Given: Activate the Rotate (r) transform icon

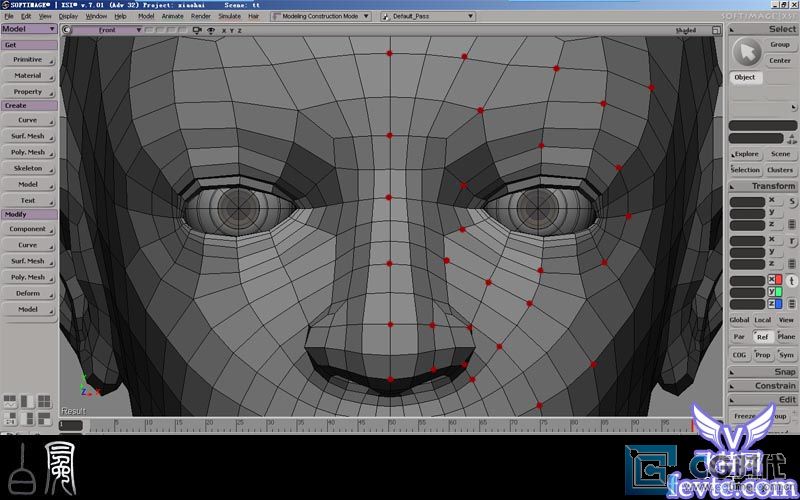Looking at the screenshot, I should click(x=792, y=241).
